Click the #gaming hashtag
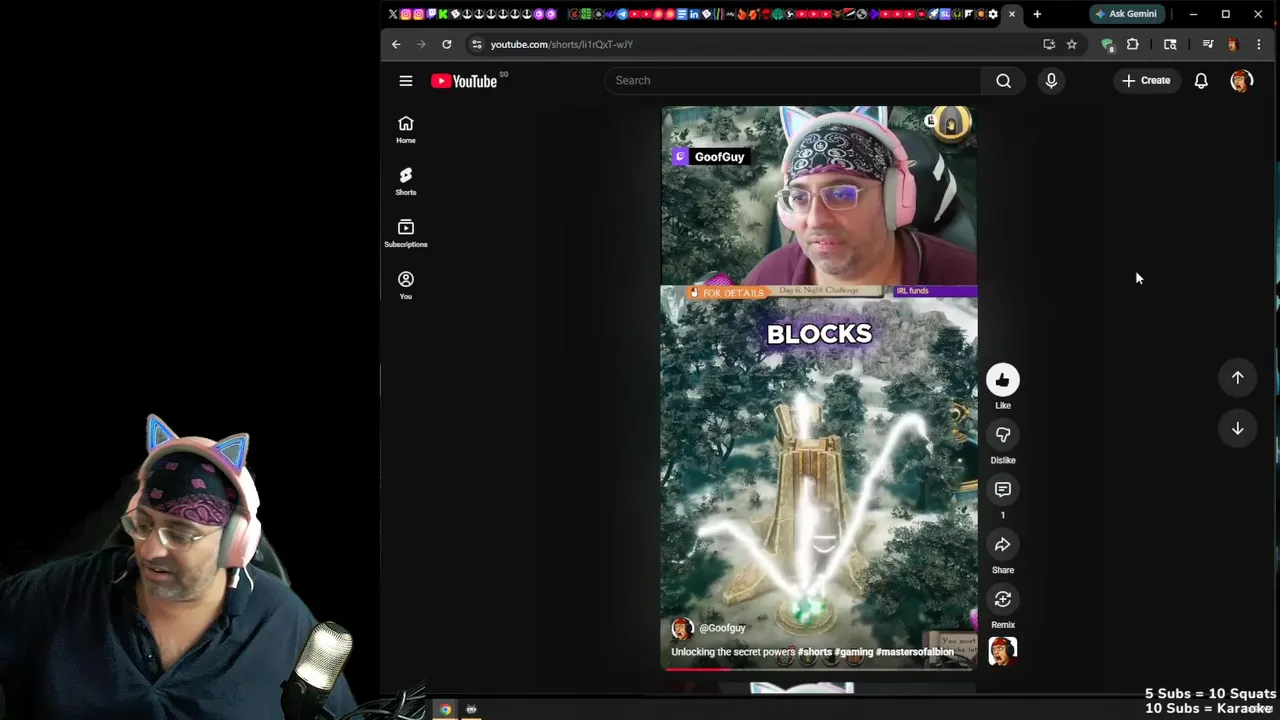This screenshot has height=720, width=1280. 854,652
